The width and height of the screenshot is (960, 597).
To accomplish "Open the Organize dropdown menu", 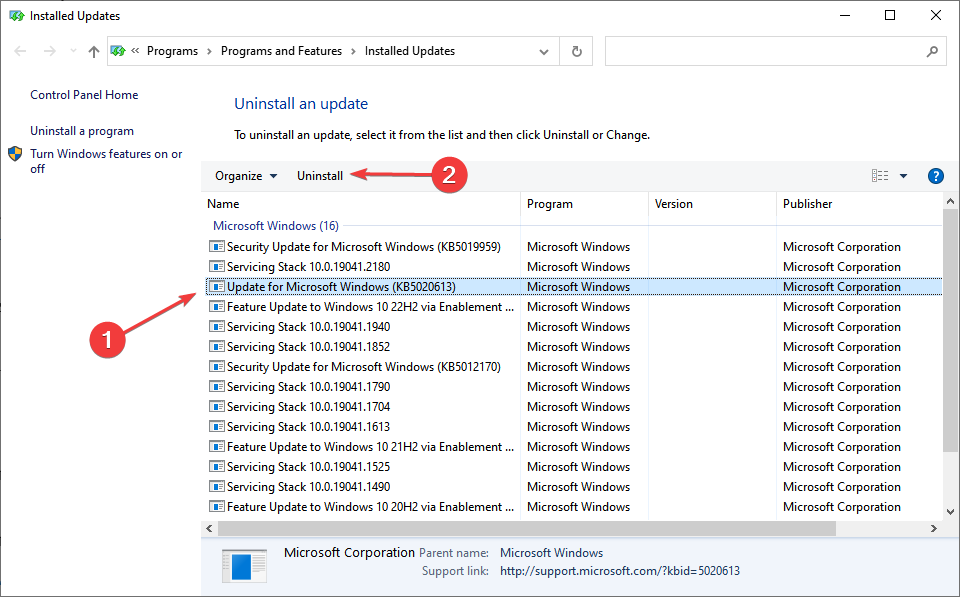I will [x=246, y=176].
